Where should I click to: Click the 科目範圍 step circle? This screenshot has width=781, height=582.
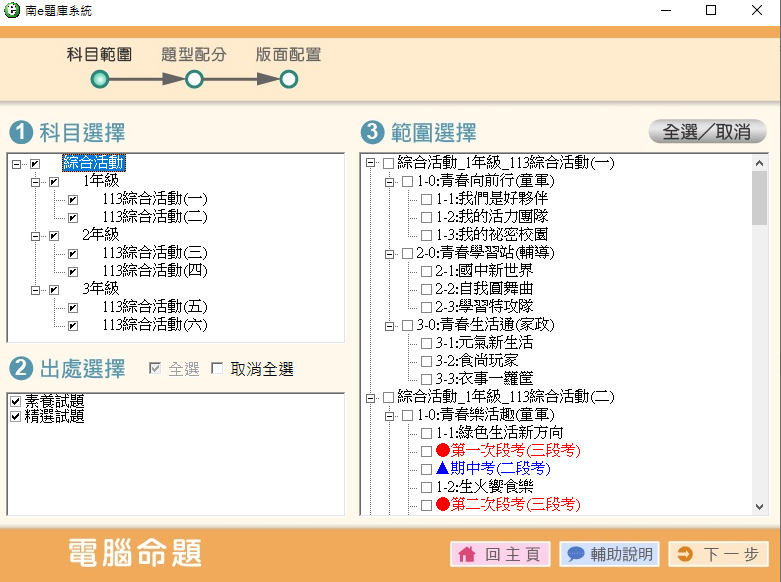[x=99, y=79]
